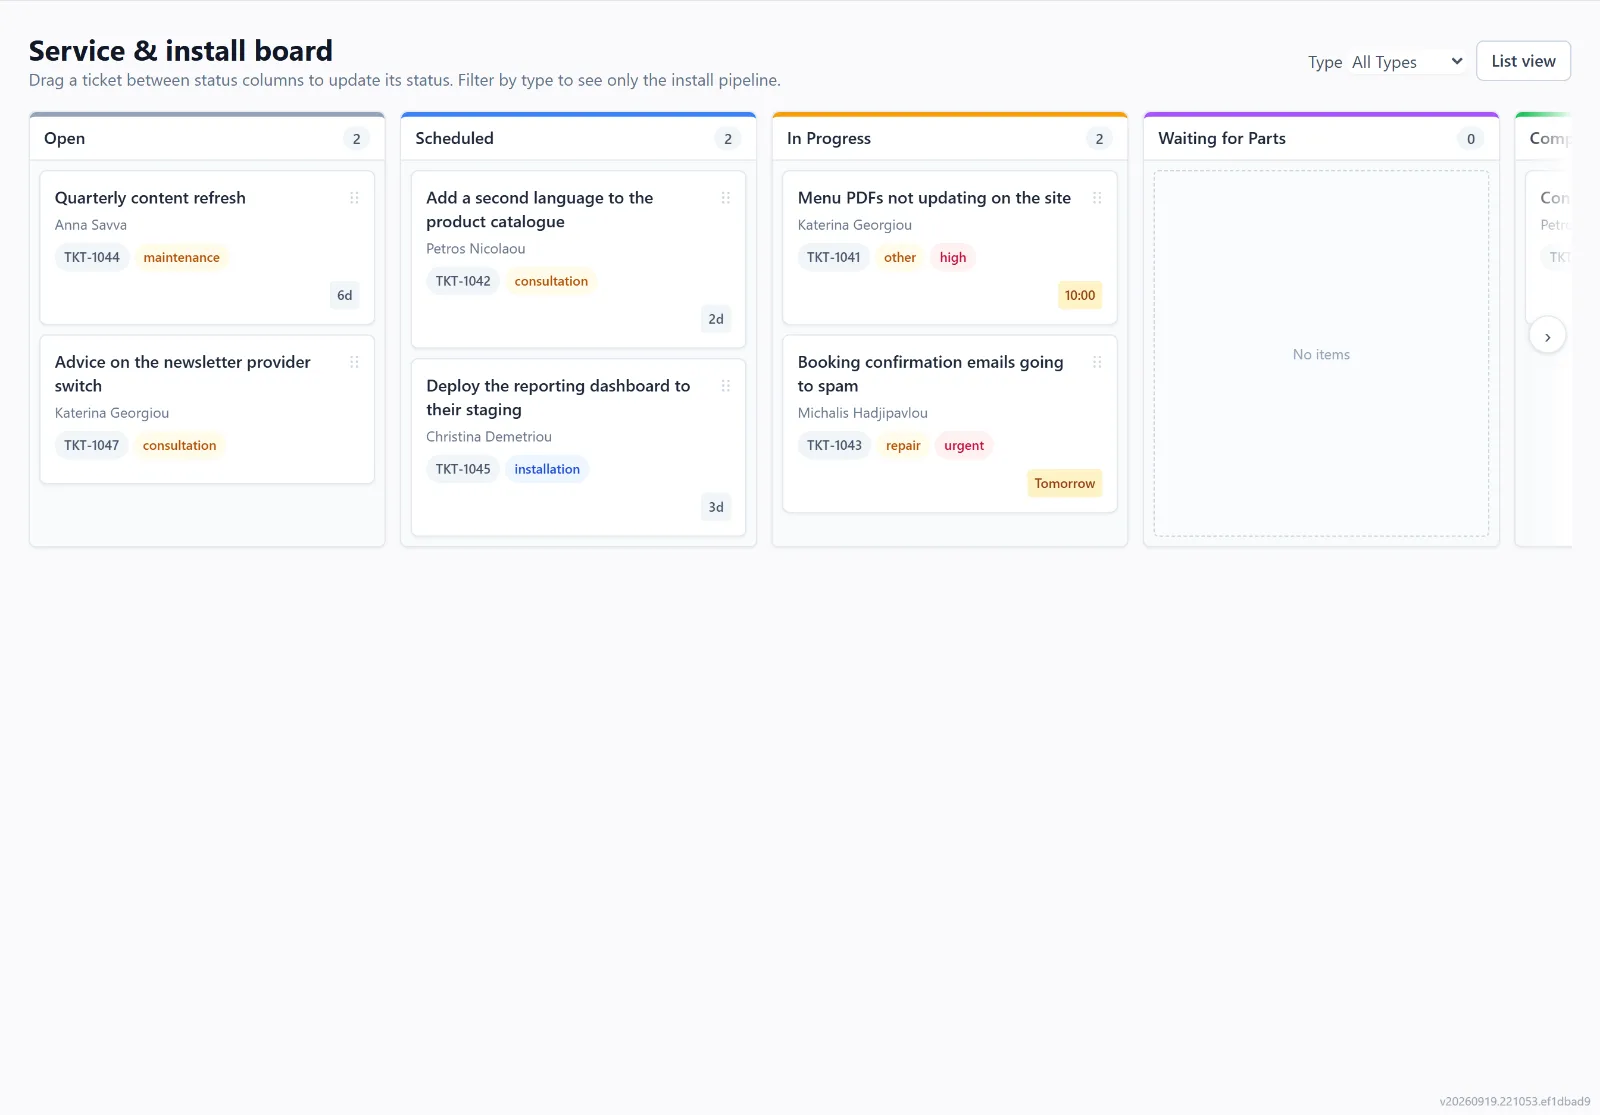The image size is (1600, 1115).
Task: Click the installation type tag
Action: tap(547, 469)
